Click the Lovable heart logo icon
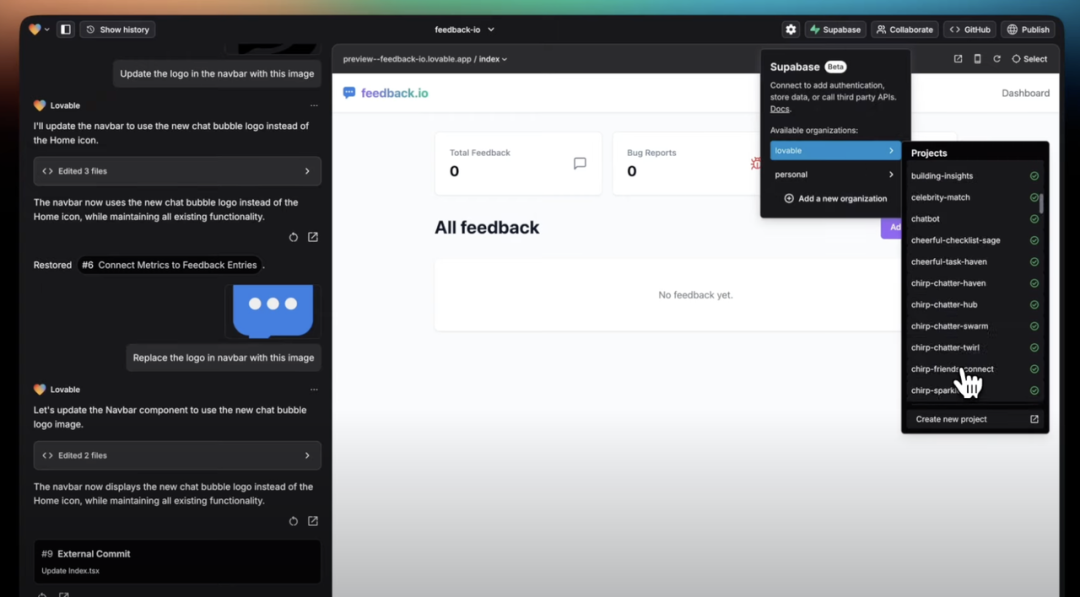The image size is (1080, 597). 34,30
